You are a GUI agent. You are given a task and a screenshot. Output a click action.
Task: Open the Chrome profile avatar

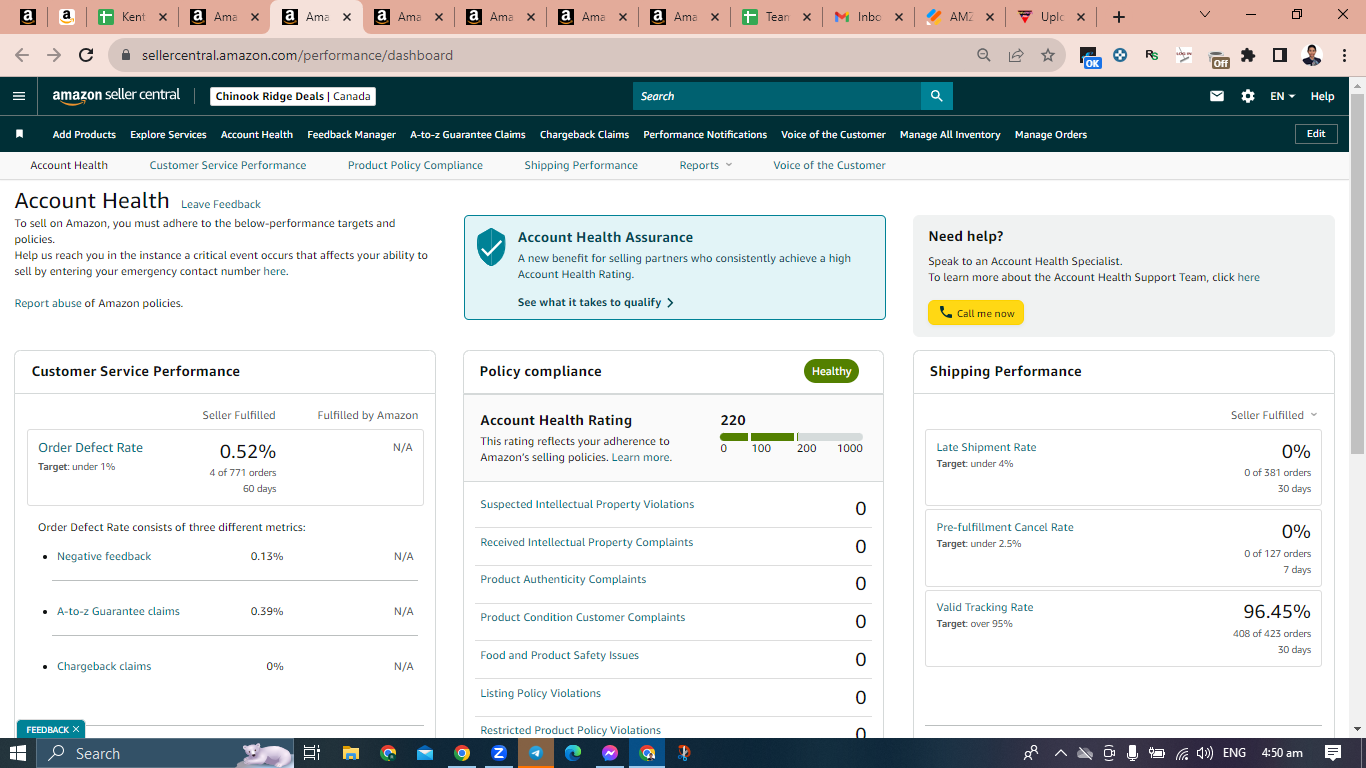click(x=1312, y=56)
